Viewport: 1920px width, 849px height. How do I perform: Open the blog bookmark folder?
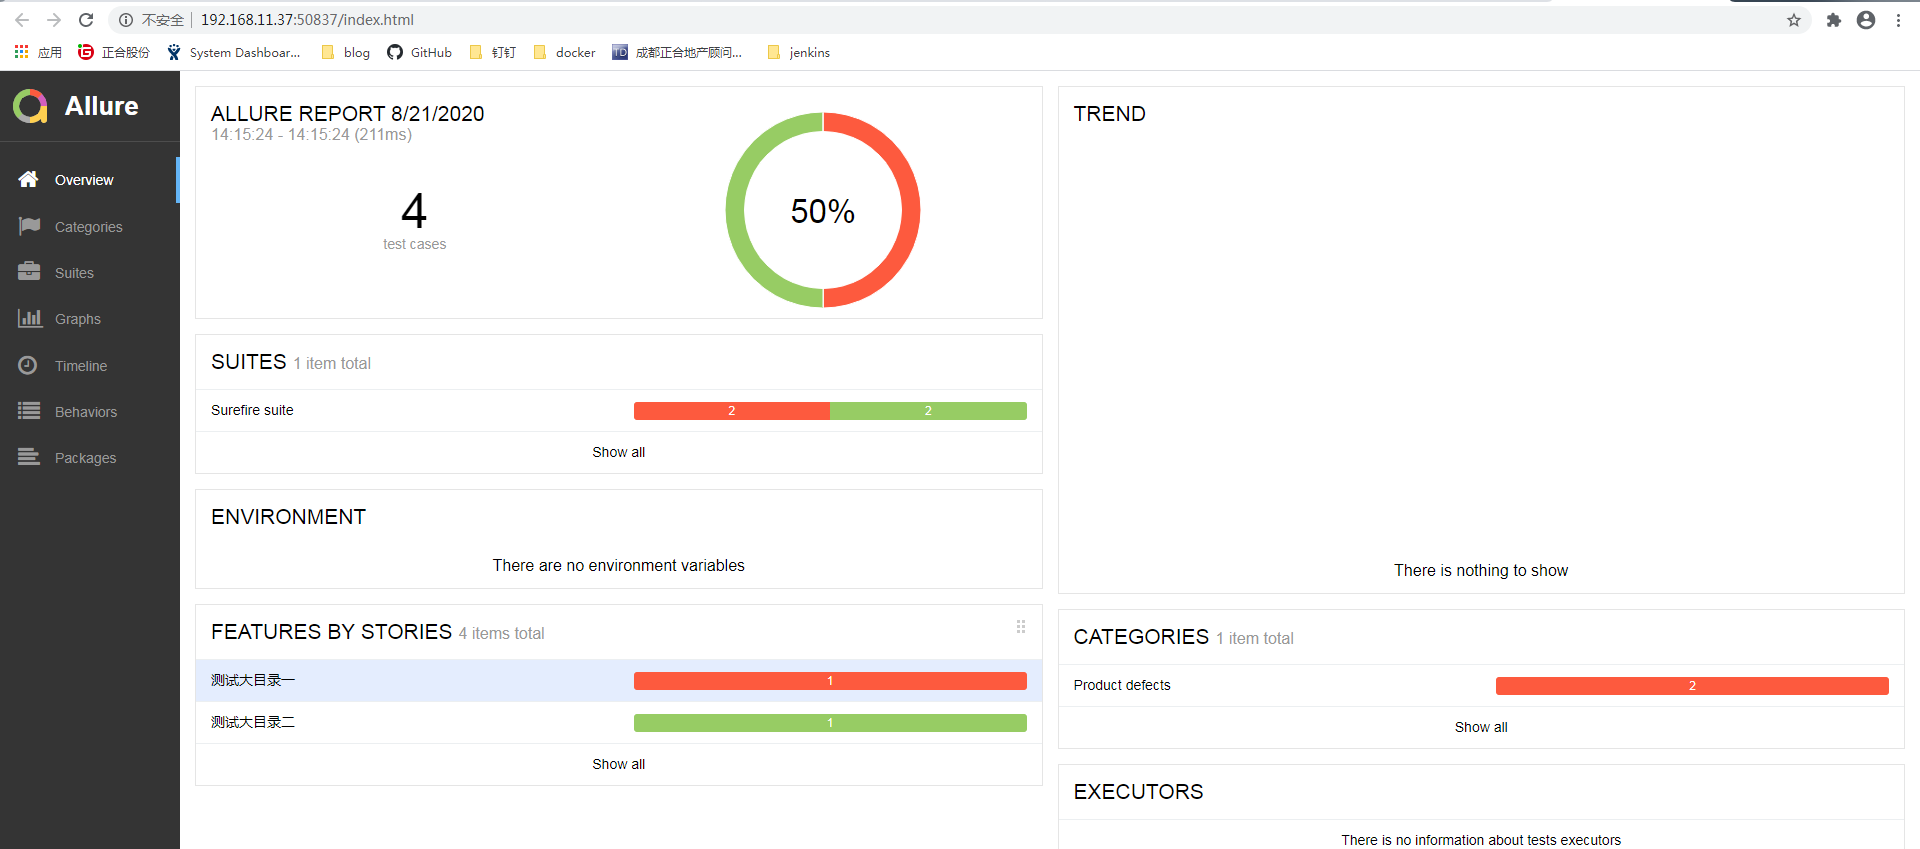point(345,52)
